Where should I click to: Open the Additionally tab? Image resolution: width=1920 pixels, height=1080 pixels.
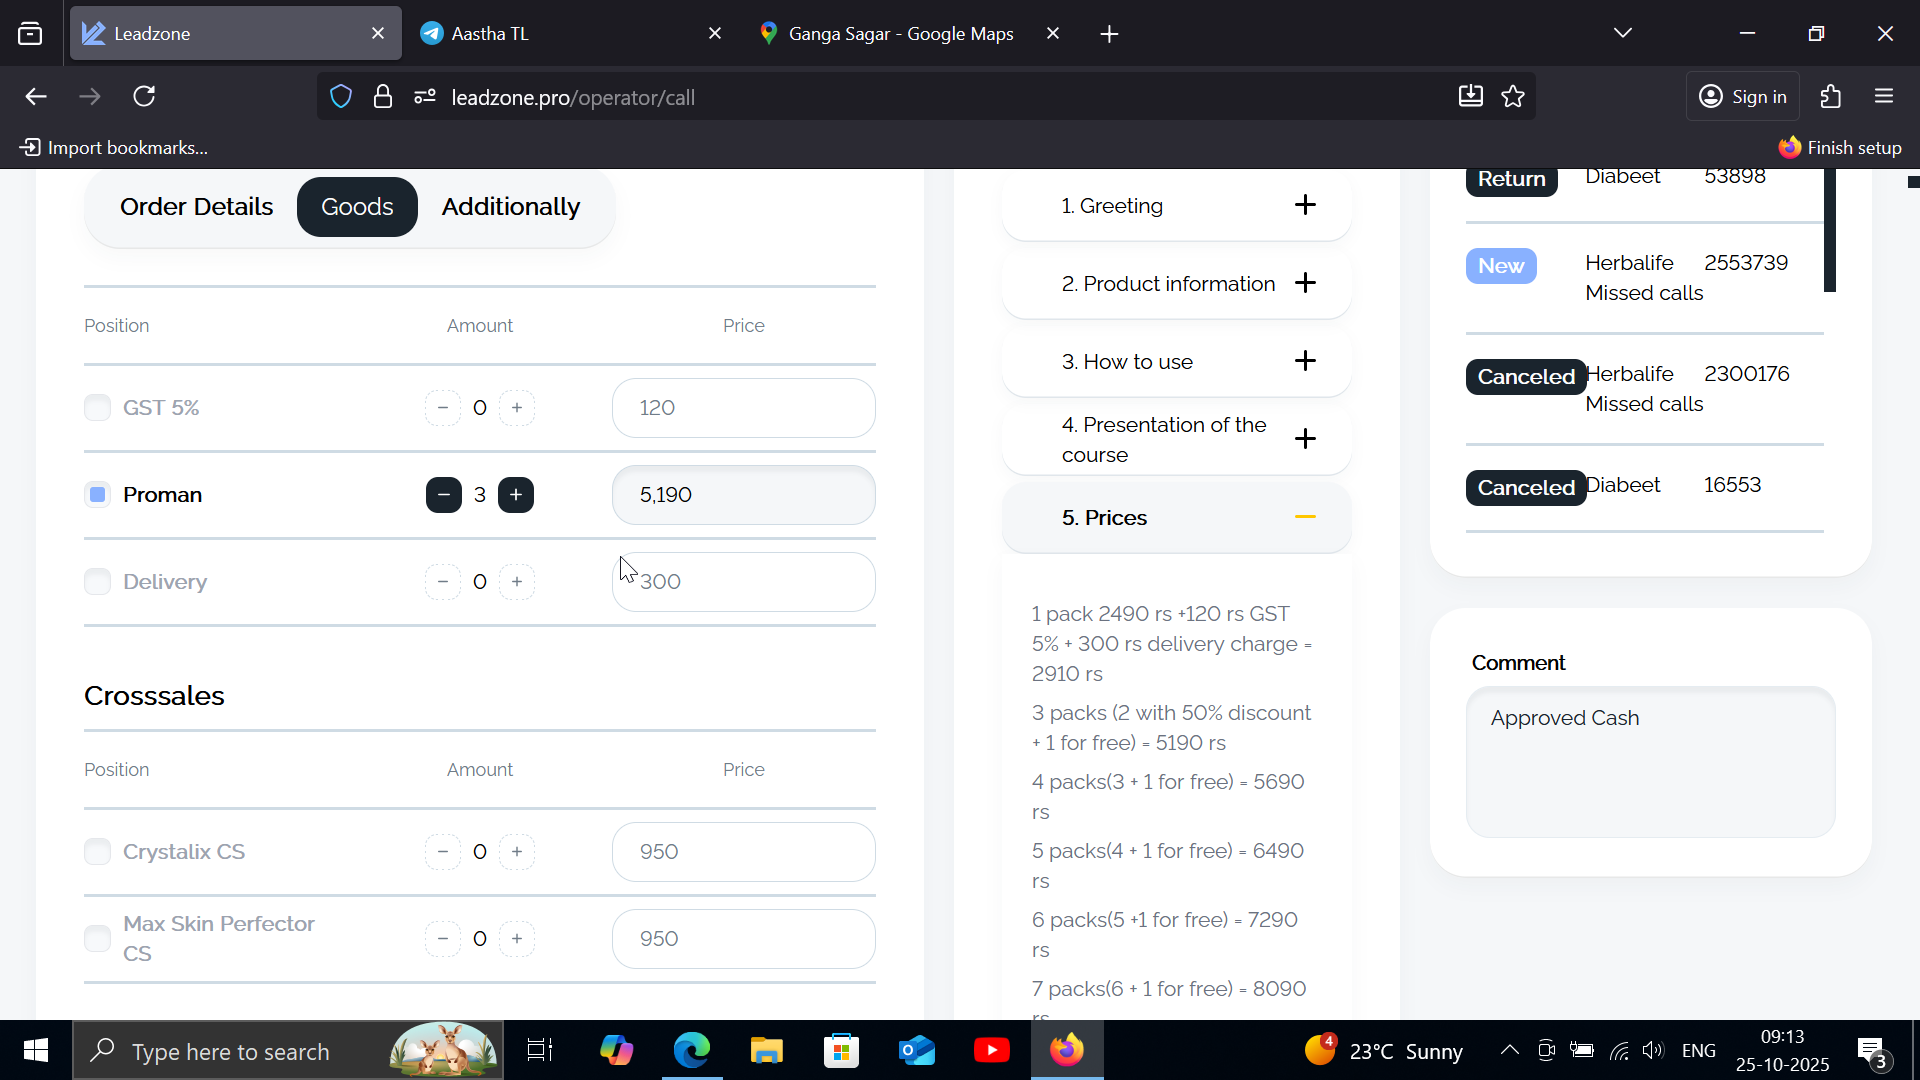tap(510, 207)
